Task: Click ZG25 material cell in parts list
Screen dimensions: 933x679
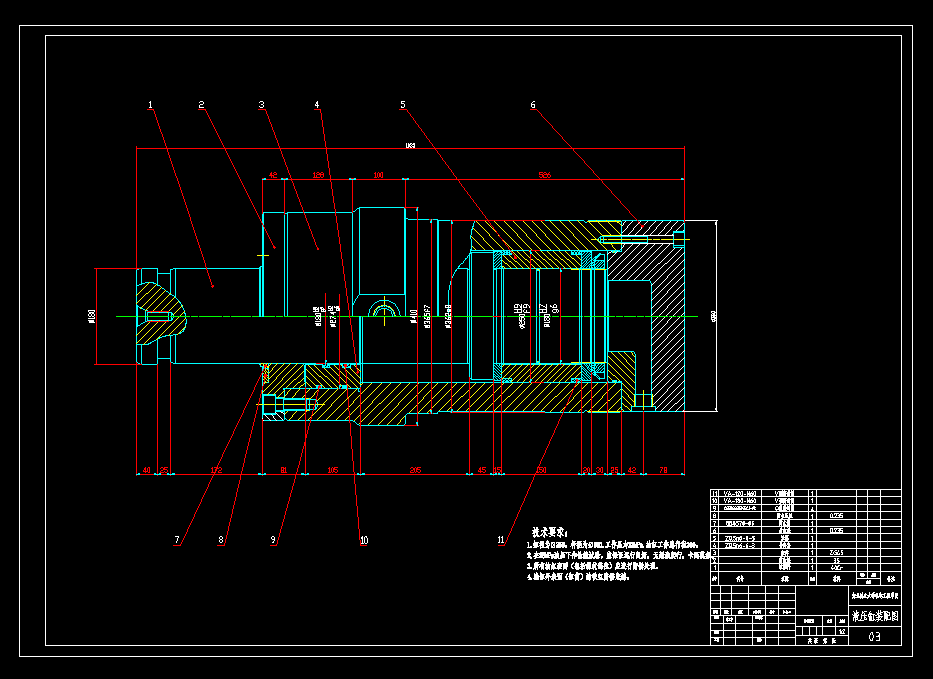Action: coord(835,552)
